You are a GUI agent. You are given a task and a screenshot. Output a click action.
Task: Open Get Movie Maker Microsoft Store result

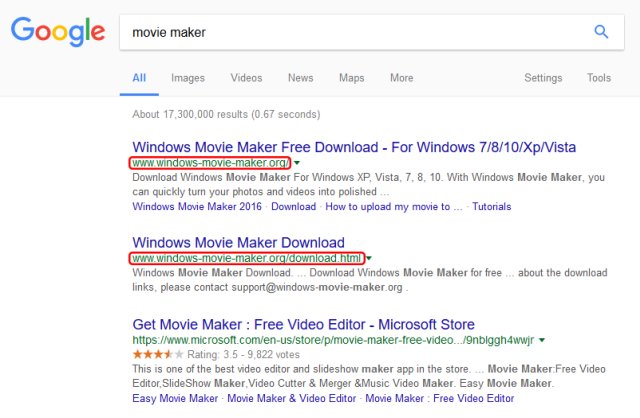pyautogui.click(x=303, y=325)
